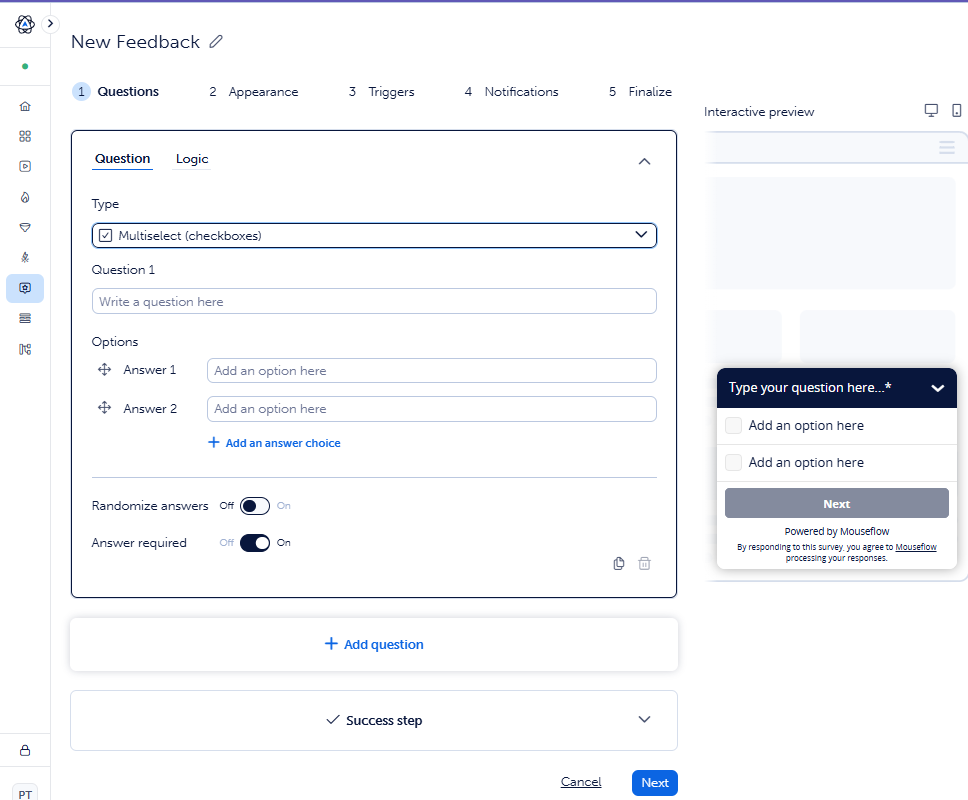Select the feedback icon in sidebar

(25, 288)
